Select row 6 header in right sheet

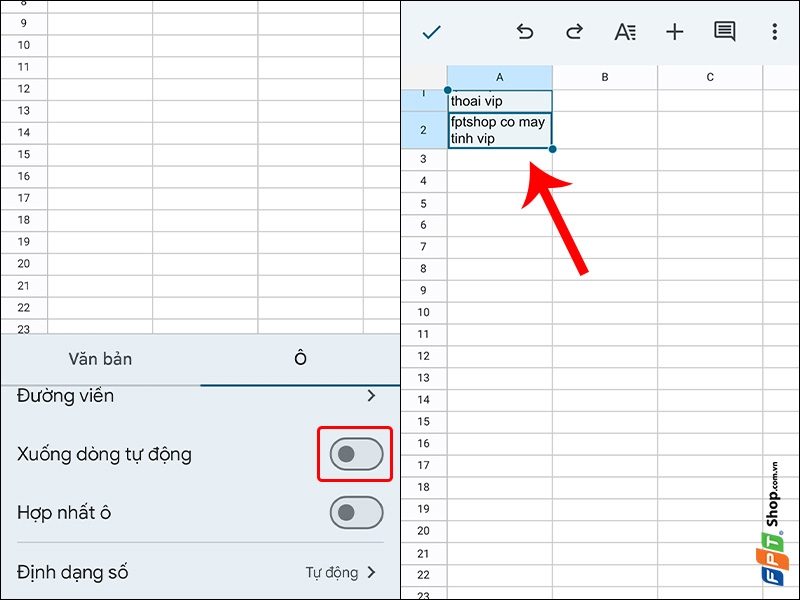pos(423,225)
